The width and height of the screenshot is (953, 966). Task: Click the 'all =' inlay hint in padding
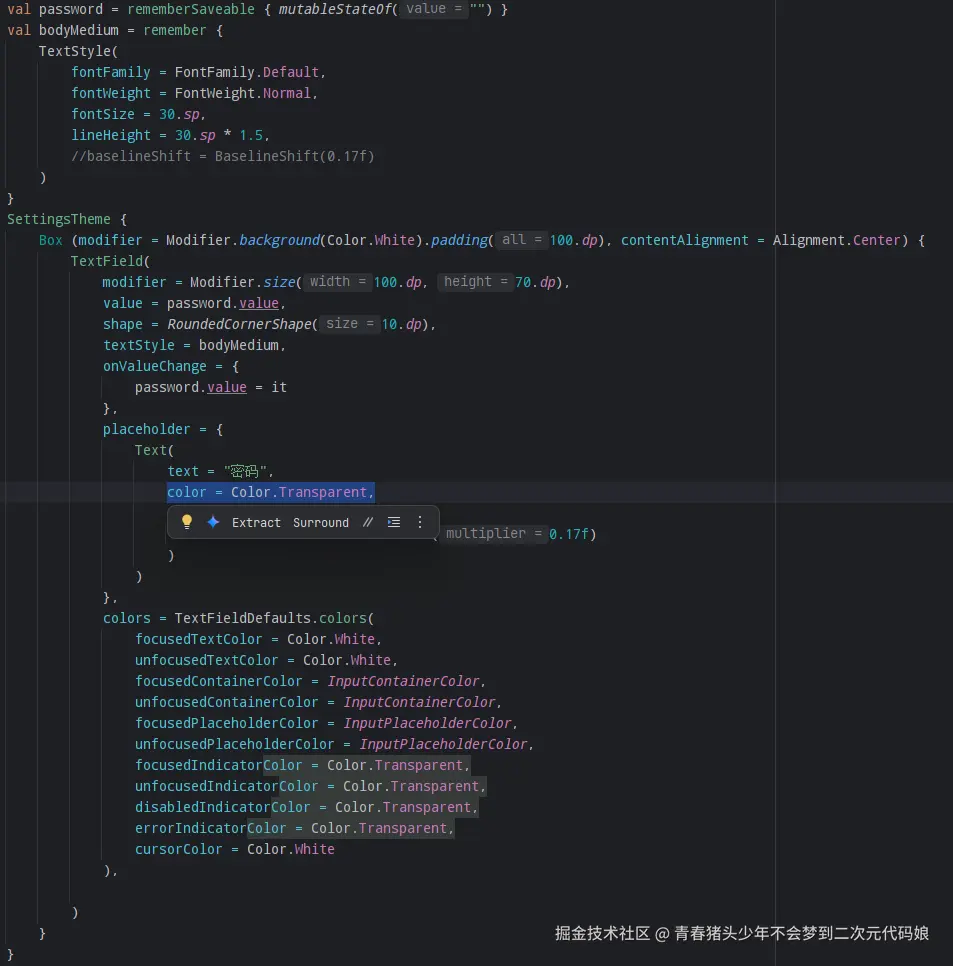(521, 240)
